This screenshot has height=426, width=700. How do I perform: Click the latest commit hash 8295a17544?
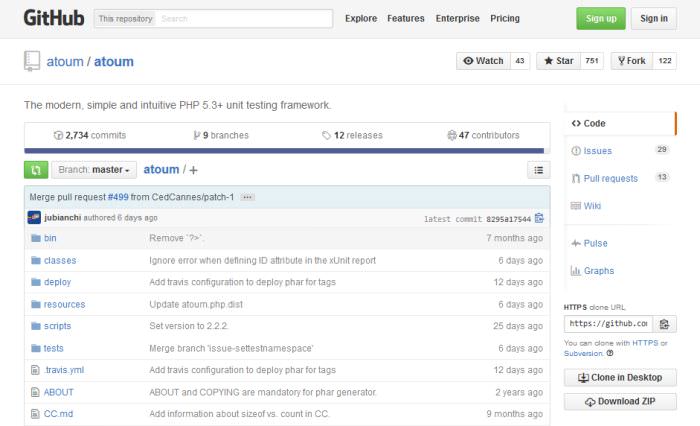[x=508, y=219]
